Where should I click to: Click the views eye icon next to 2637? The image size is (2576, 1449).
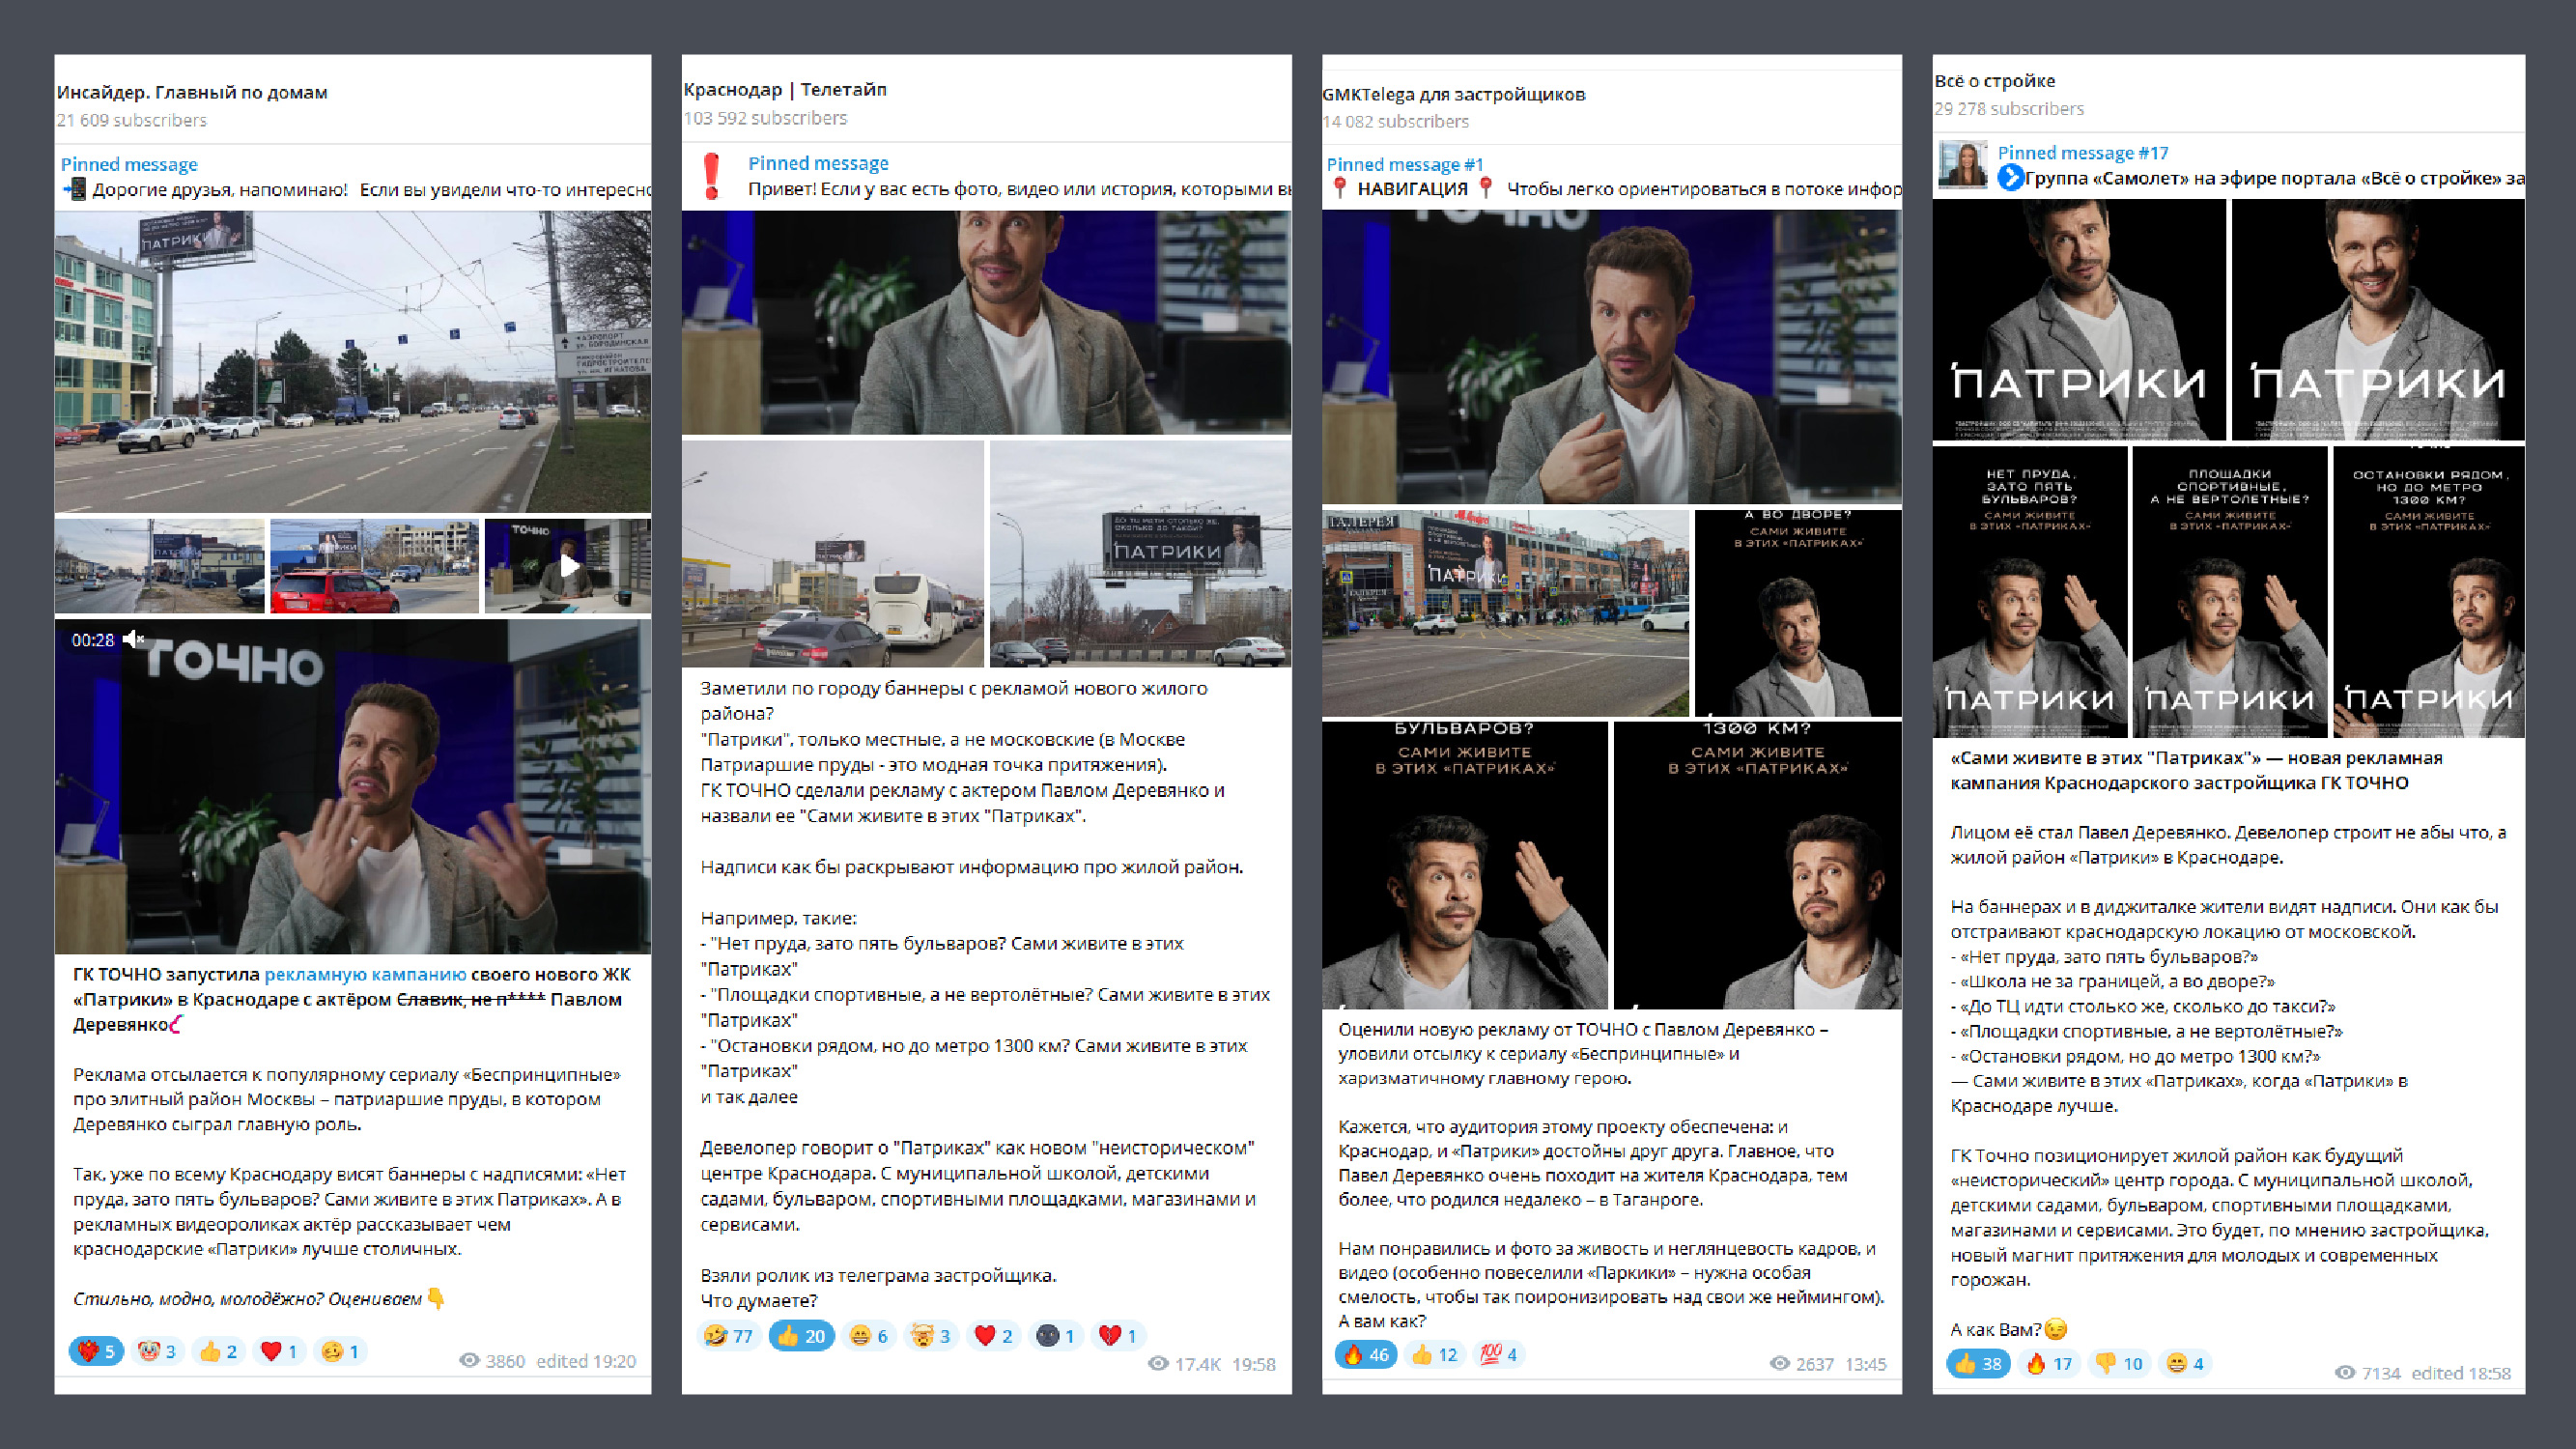(x=1779, y=1363)
